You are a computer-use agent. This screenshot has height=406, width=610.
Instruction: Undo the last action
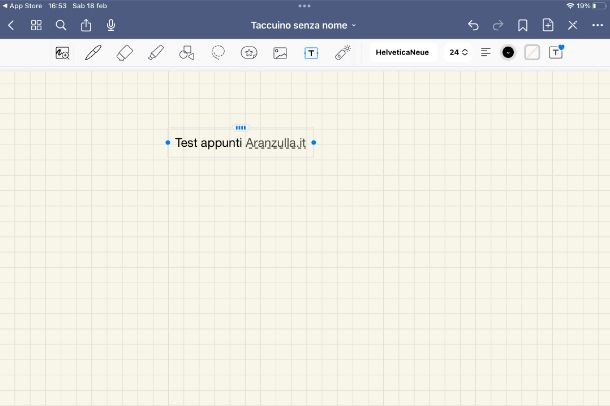[x=473, y=26]
